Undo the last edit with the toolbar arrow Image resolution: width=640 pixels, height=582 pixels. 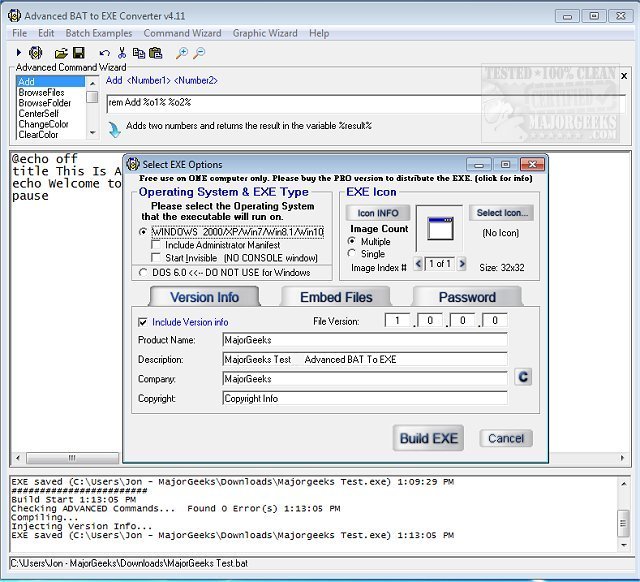pyautogui.click(x=104, y=53)
